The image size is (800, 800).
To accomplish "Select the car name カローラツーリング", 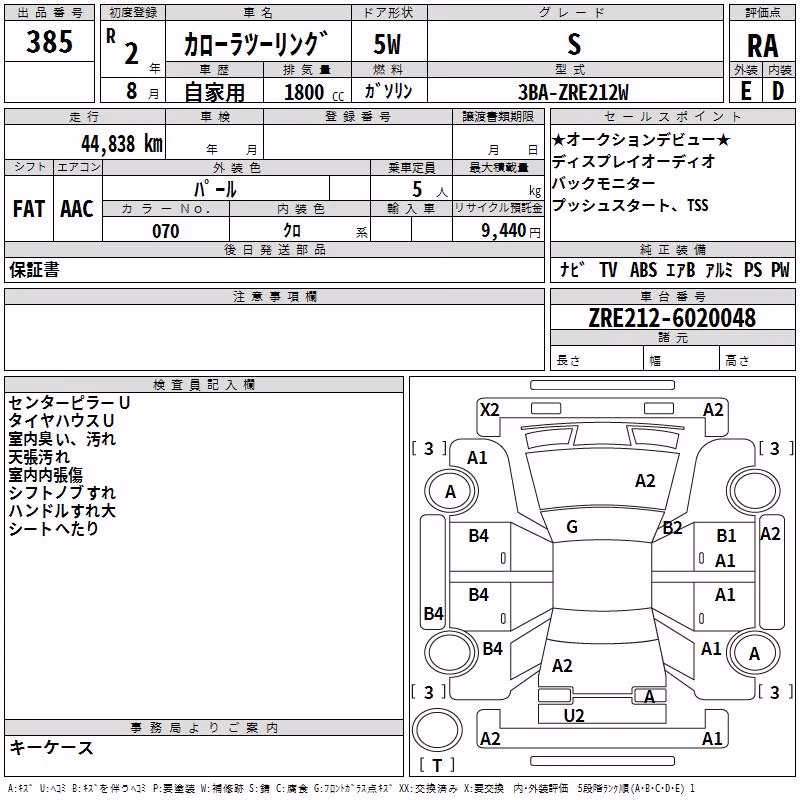I will pos(255,43).
